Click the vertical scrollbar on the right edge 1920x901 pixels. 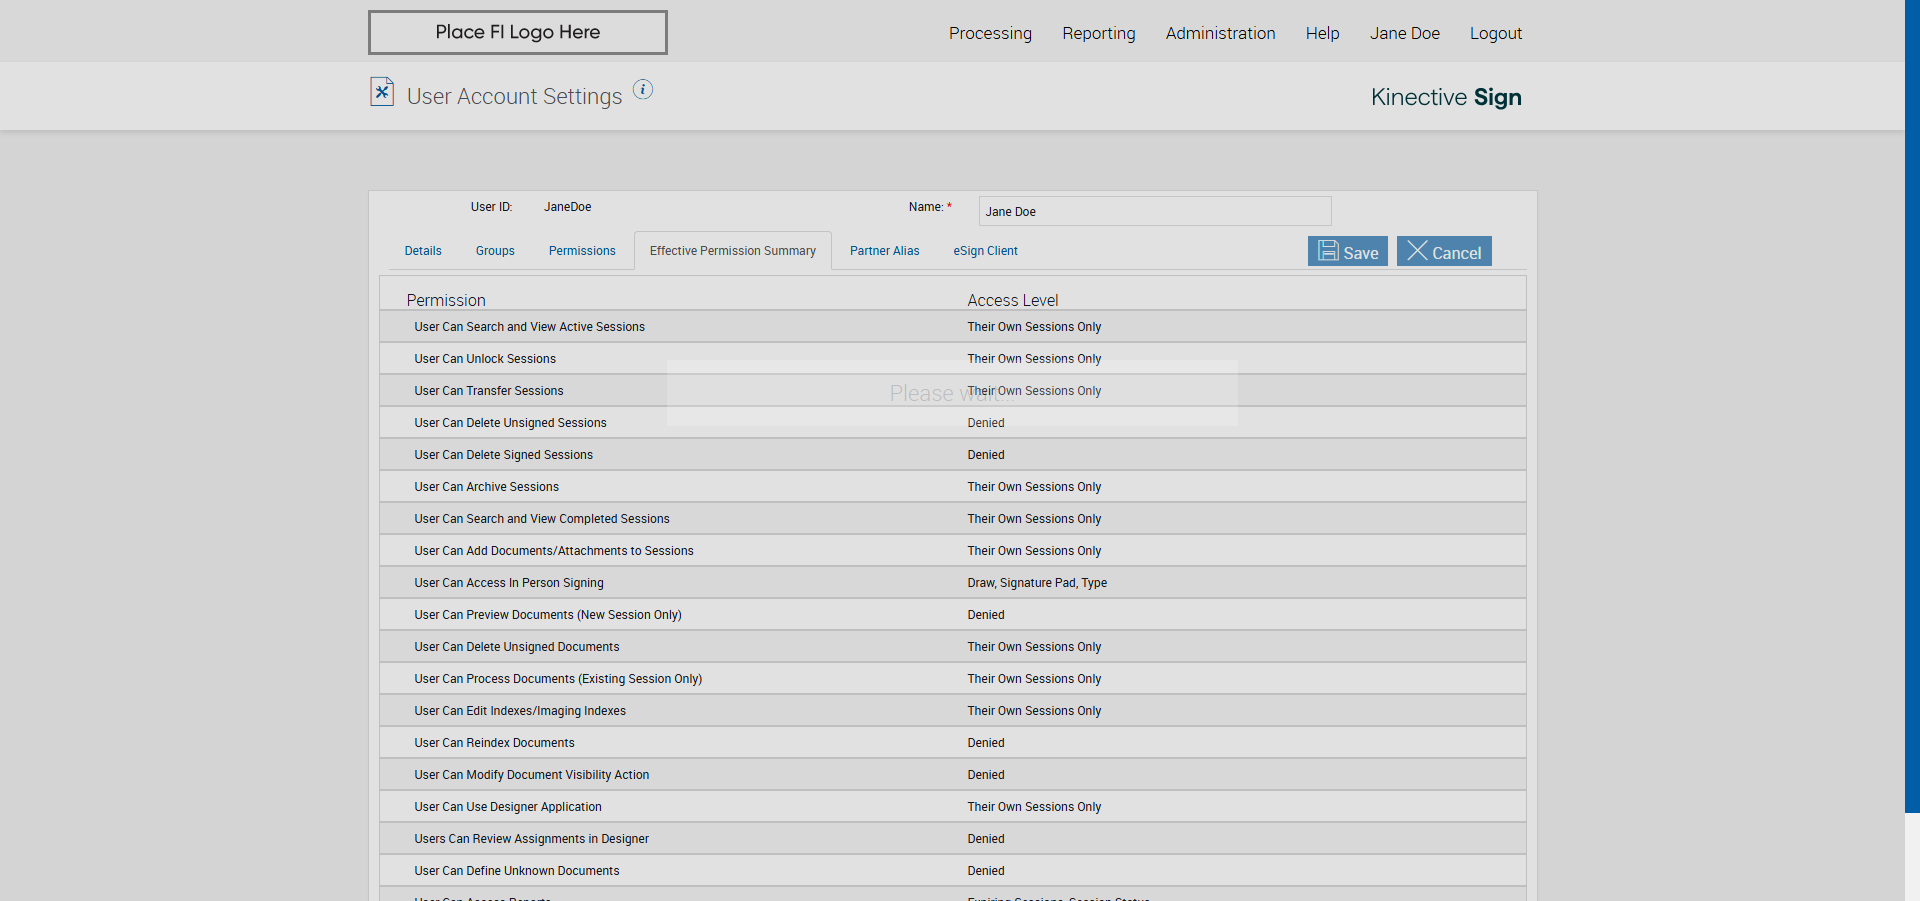click(x=1912, y=400)
